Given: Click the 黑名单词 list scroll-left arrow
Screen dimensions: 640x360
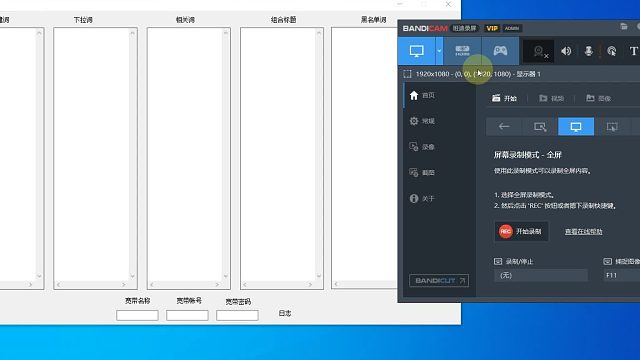Looking at the screenshot, I should point(336,284).
